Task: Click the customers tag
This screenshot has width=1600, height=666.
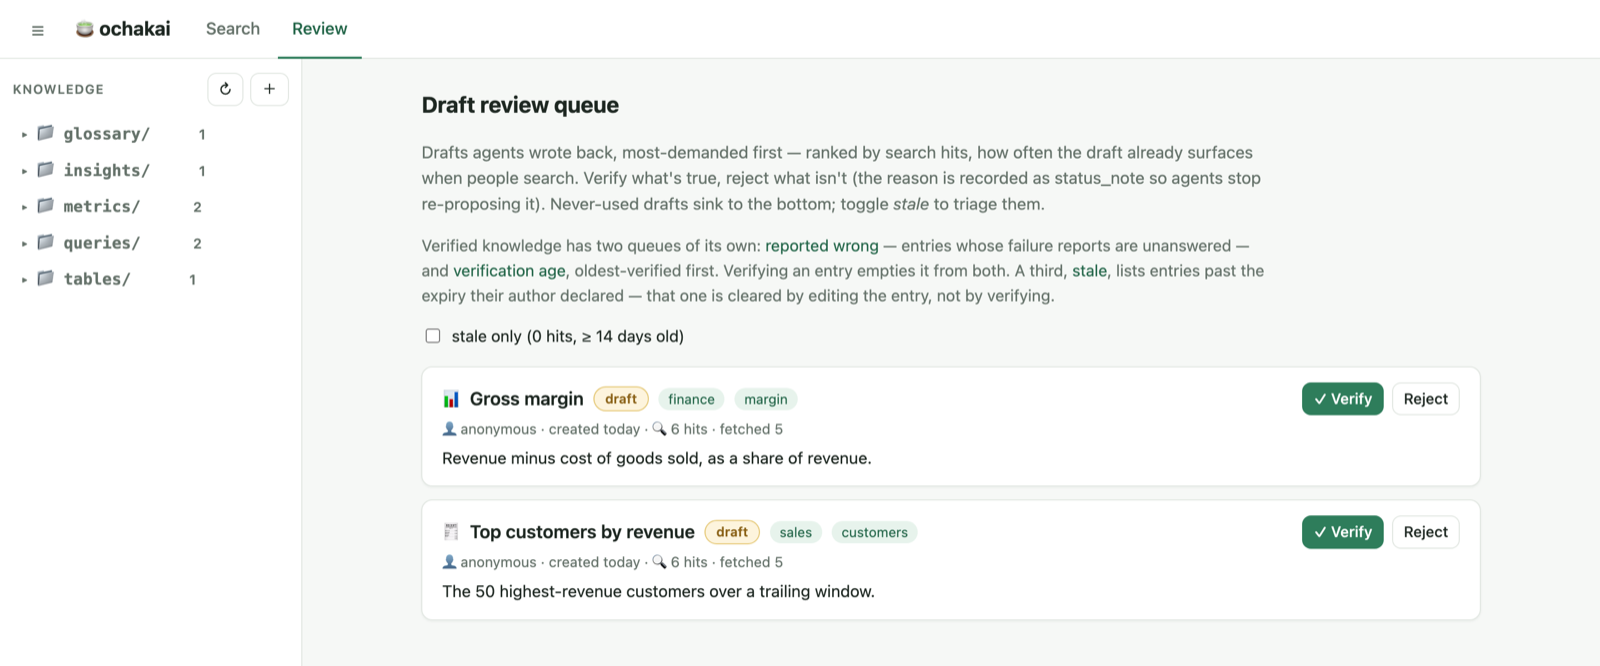Action: pyautogui.click(x=874, y=532)
